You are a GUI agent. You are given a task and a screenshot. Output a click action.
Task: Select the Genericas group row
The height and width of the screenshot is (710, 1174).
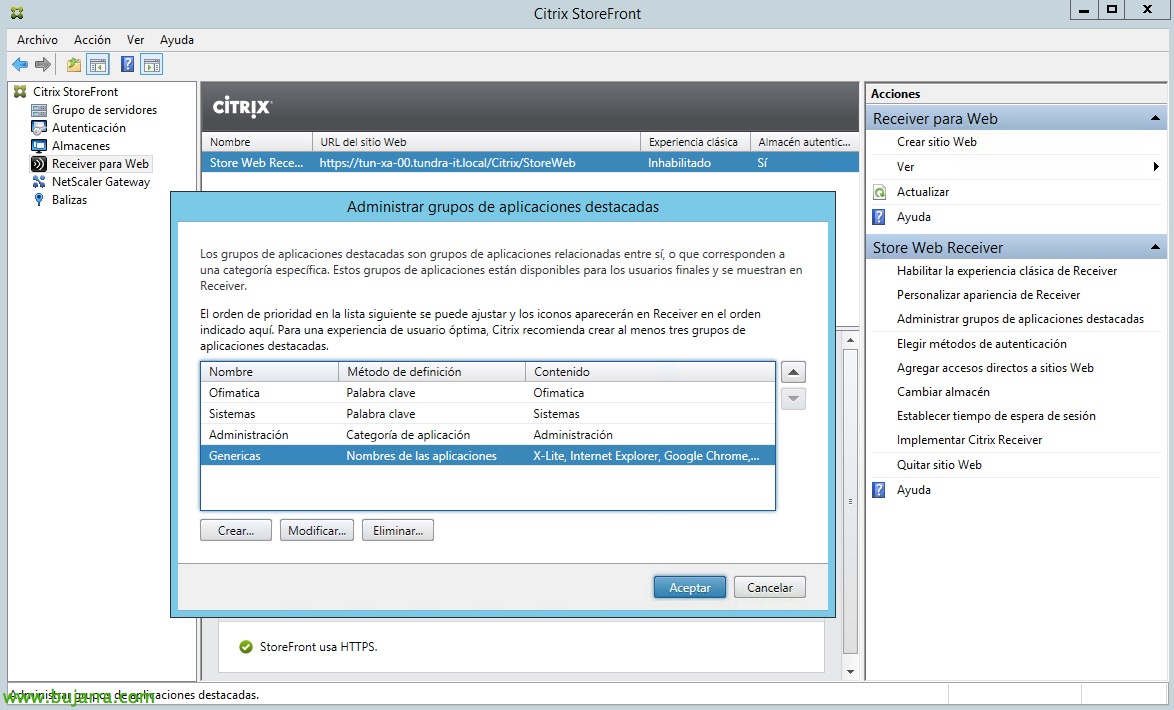click(487, 455)
